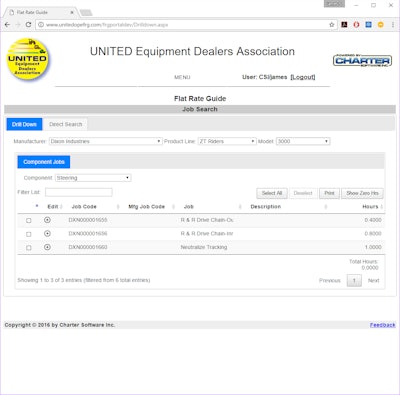Click the User: CSI\james text

click(264, 77)
